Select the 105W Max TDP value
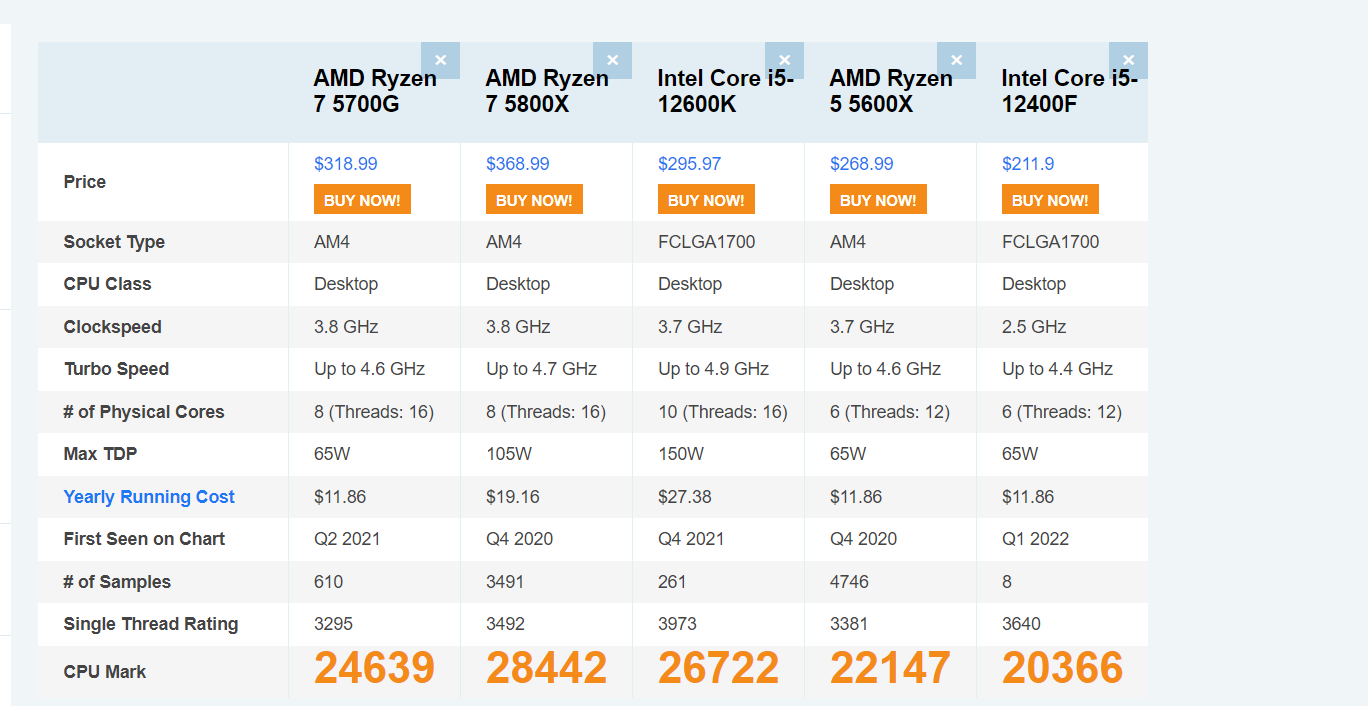This screenshot has height=706, width=1368. (x=509, y=454)
